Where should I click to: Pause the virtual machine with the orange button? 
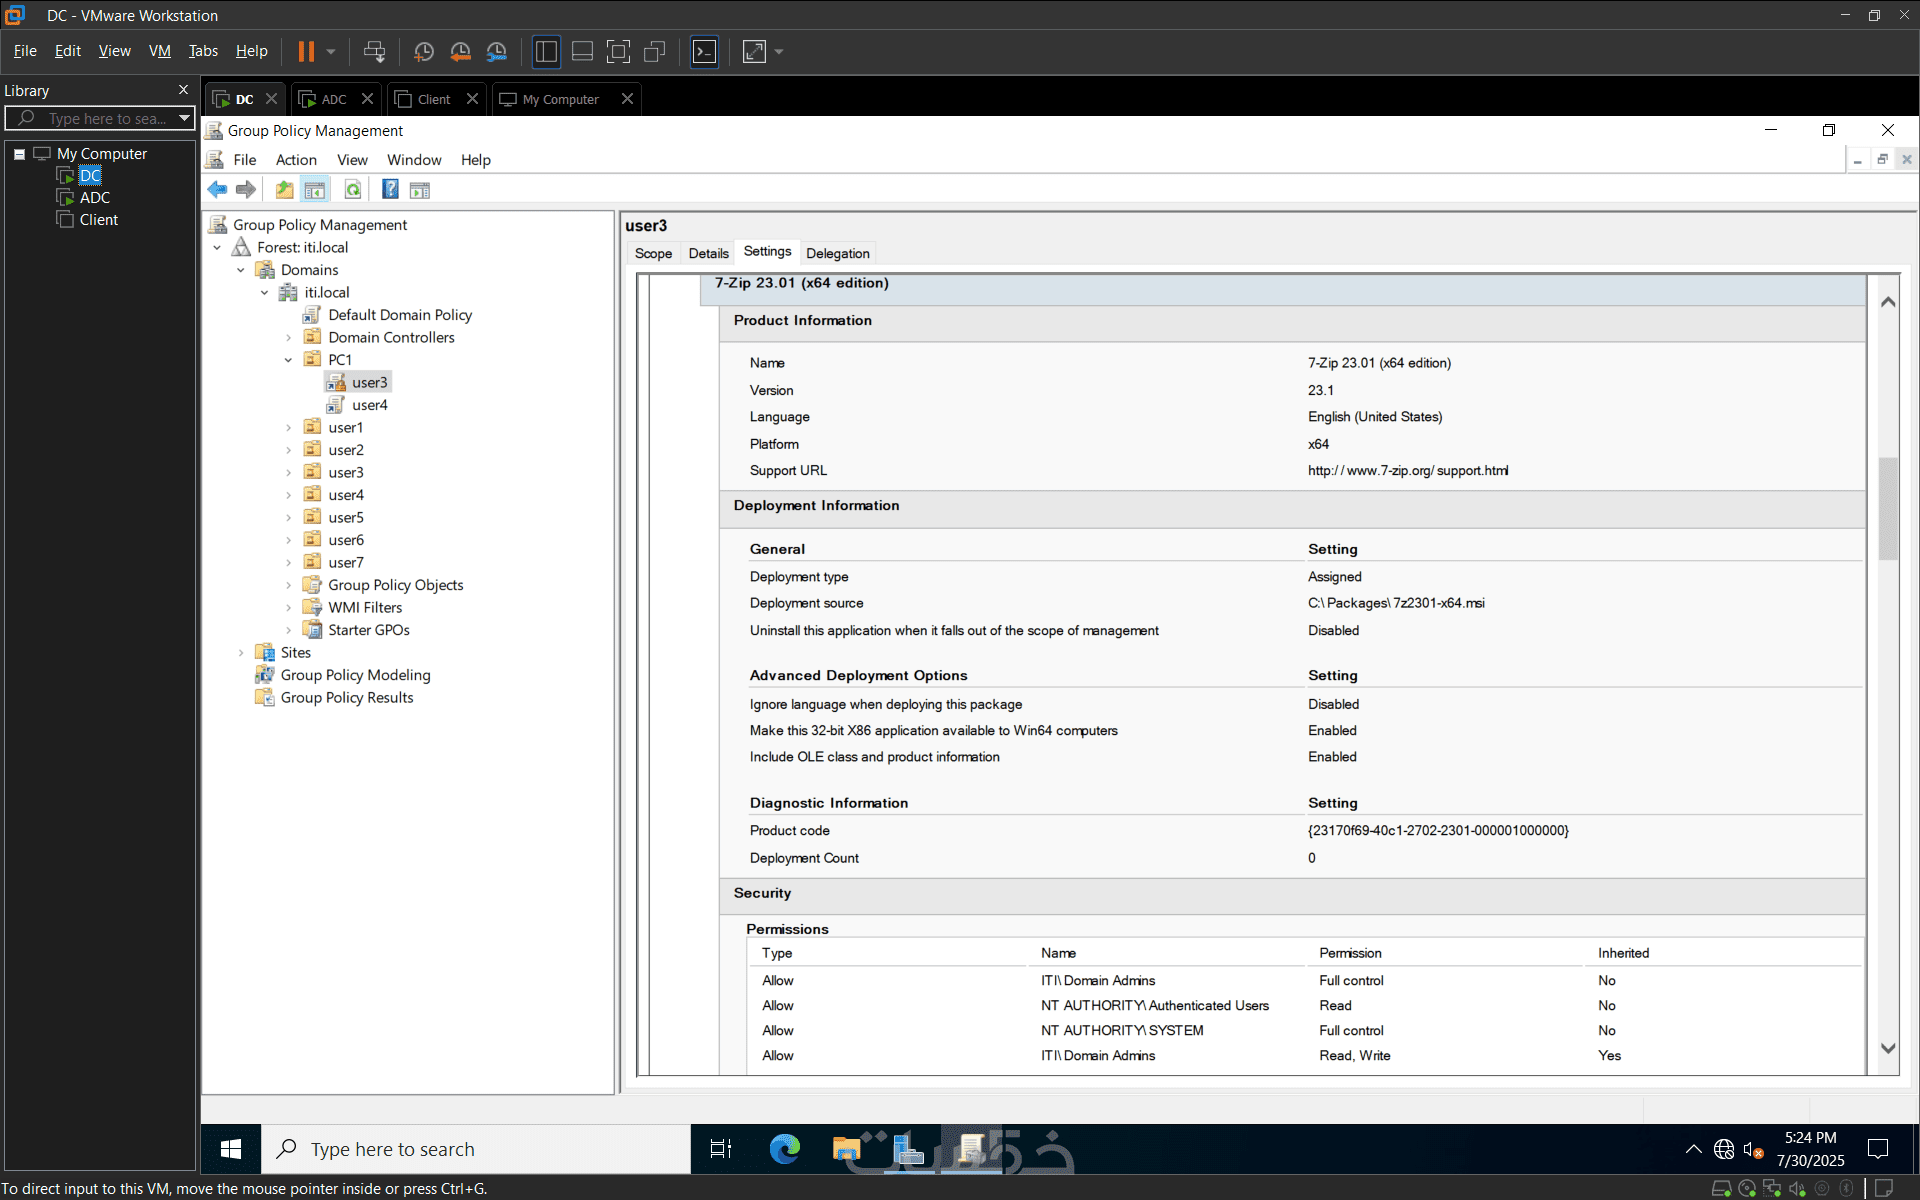pyautogui.click(x=306, y=51)
